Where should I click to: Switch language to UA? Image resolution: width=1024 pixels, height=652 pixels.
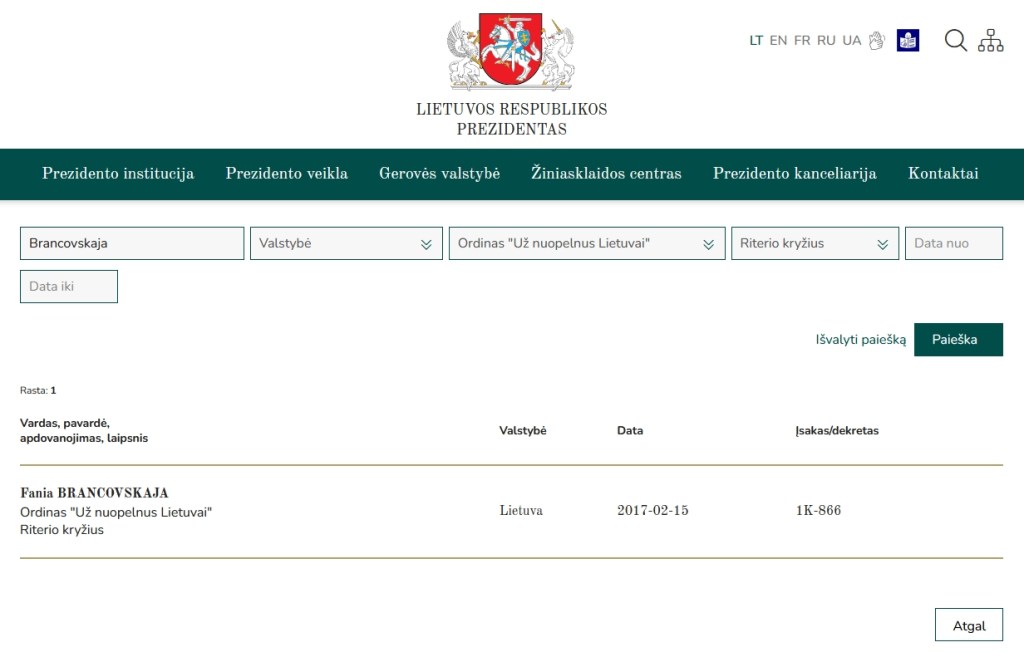[x=851, y=41]
